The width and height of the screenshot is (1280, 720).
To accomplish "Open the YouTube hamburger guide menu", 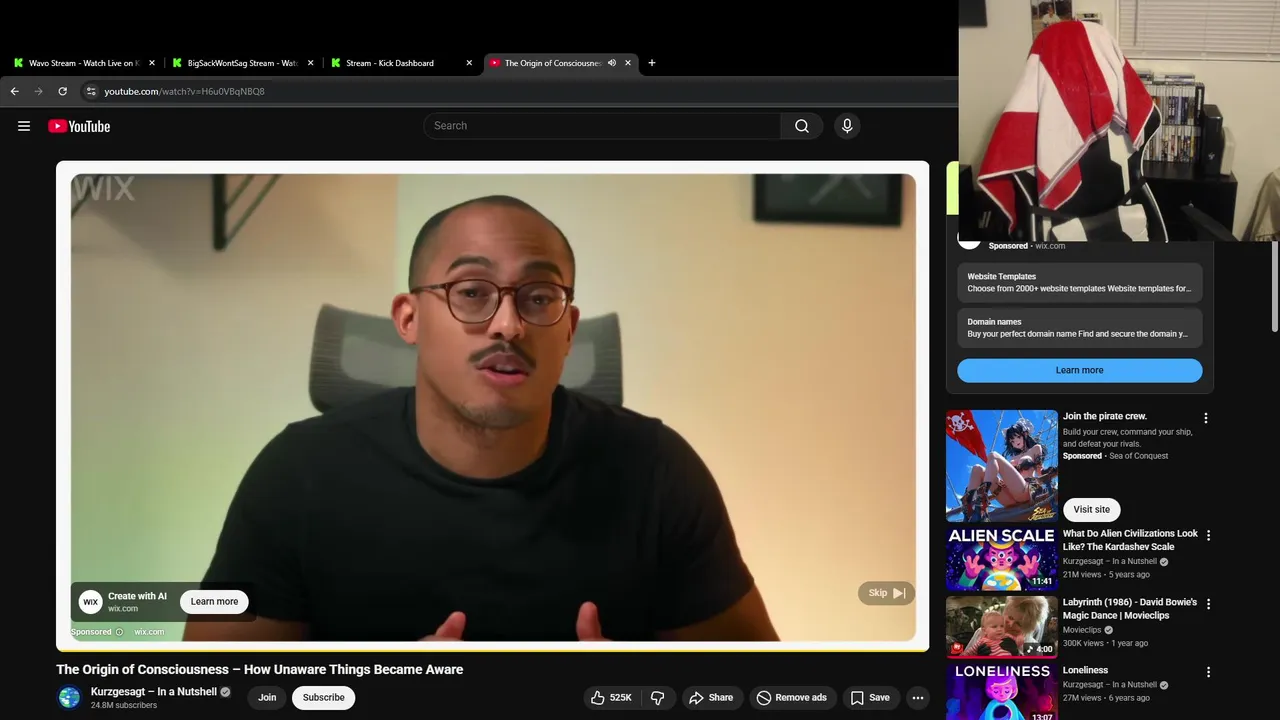I will tap(24, 126).
